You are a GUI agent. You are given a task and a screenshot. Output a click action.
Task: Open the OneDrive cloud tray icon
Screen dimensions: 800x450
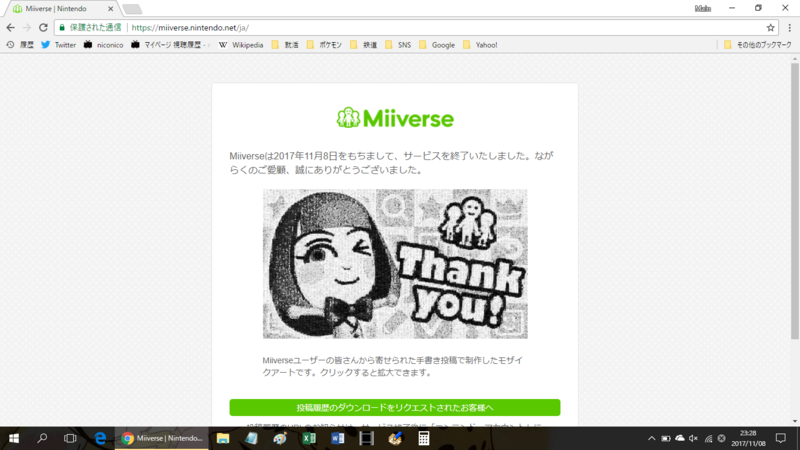click(x=680, y=438)
